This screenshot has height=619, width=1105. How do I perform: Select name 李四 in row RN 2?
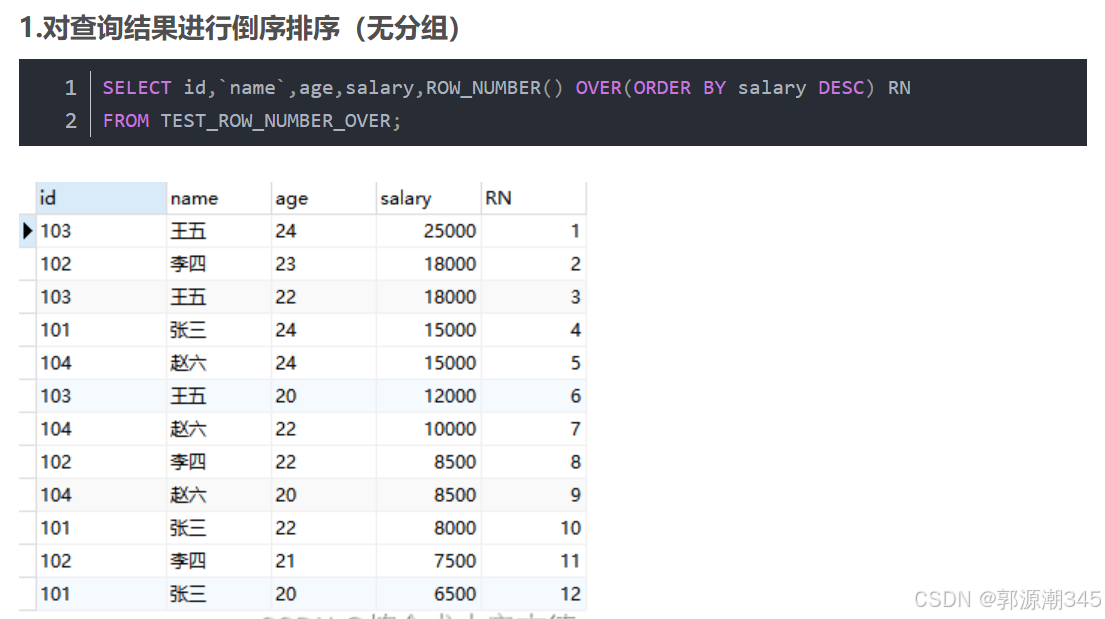[x=218, y=264]
